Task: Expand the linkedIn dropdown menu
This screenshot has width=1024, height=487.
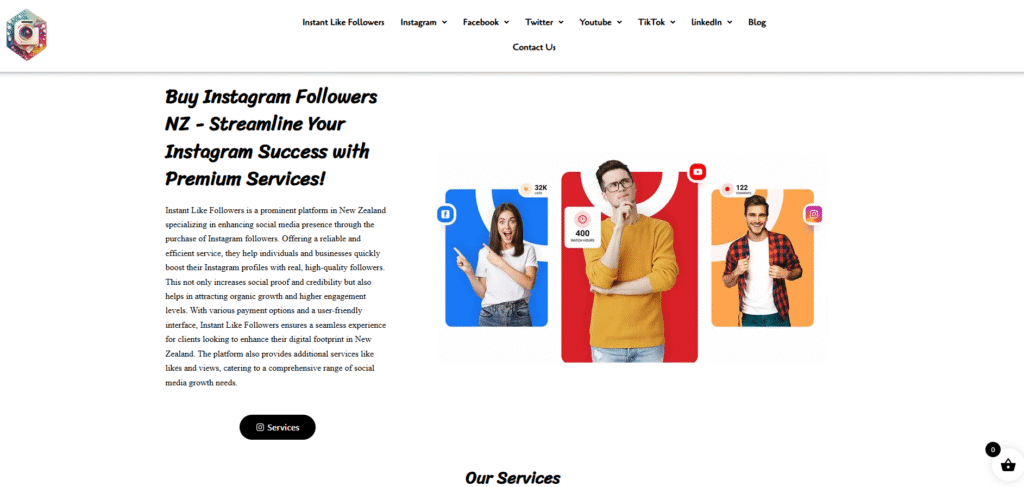Action: [712, 22]
